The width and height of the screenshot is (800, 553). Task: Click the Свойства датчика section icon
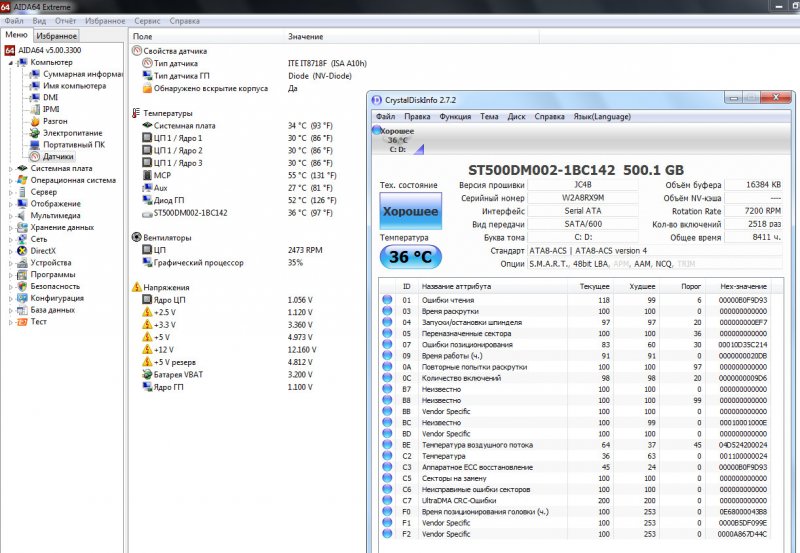[x=137, y=51]
